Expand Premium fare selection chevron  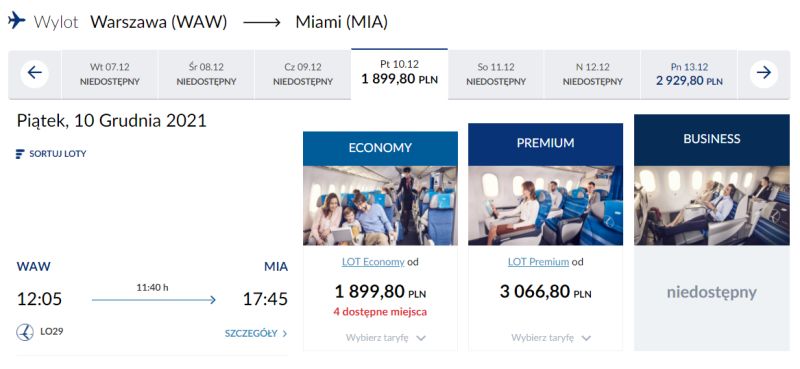(x=586, y=338)
